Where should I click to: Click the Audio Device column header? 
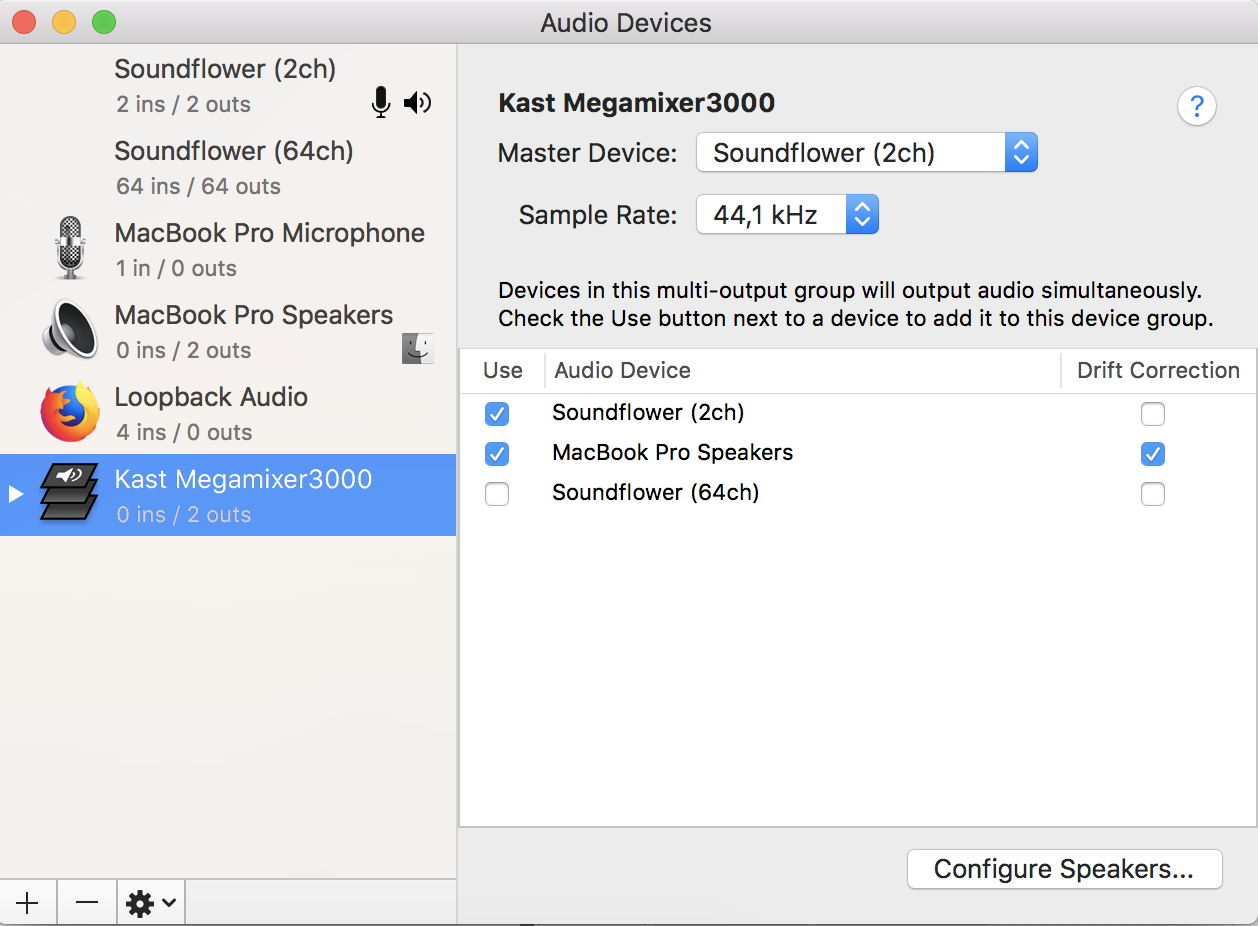pos(622,371)
